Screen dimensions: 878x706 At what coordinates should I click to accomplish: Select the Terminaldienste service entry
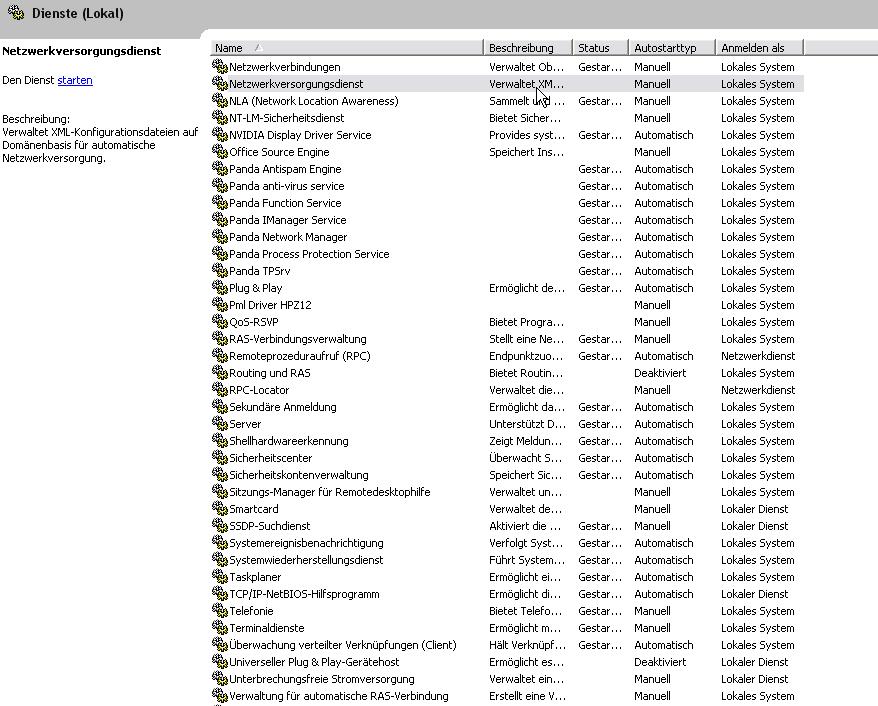[x=266, y=628]
